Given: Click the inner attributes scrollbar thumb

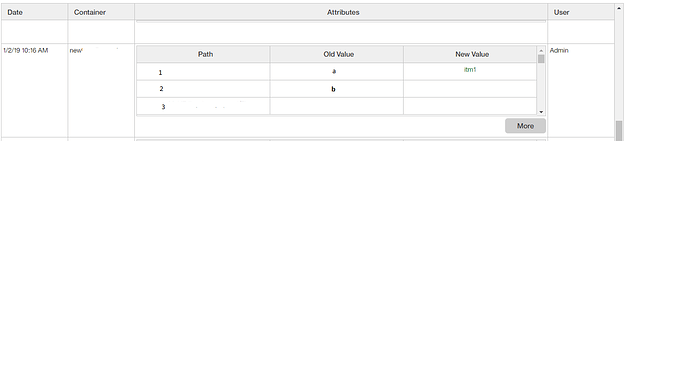Looking at the screenshot, I should coord(541,59).
